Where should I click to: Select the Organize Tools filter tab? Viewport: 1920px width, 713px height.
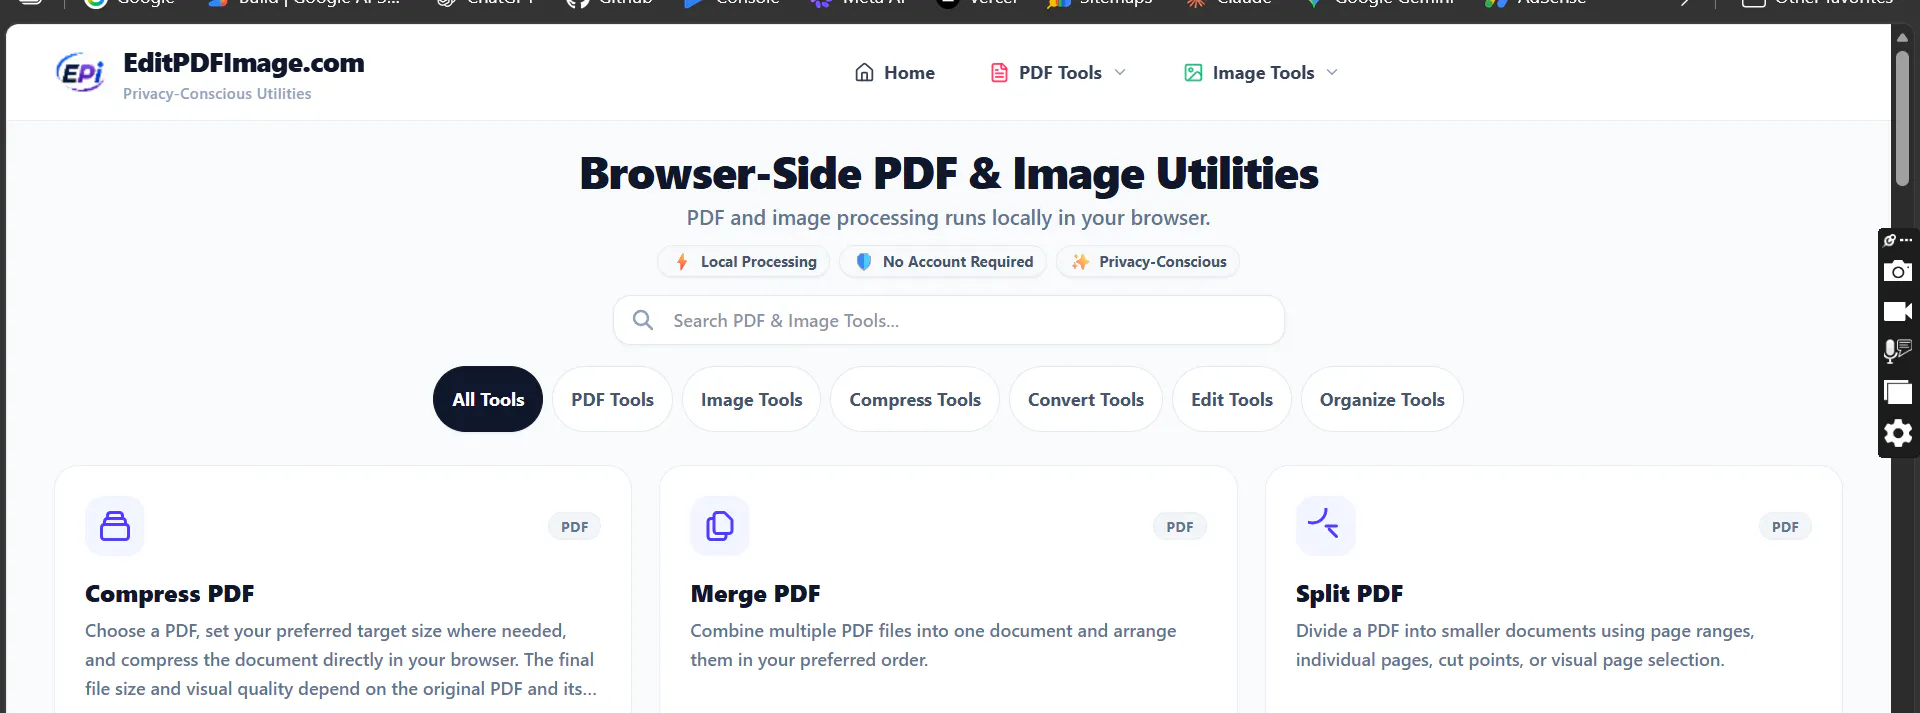click(x=1382, y=399)
